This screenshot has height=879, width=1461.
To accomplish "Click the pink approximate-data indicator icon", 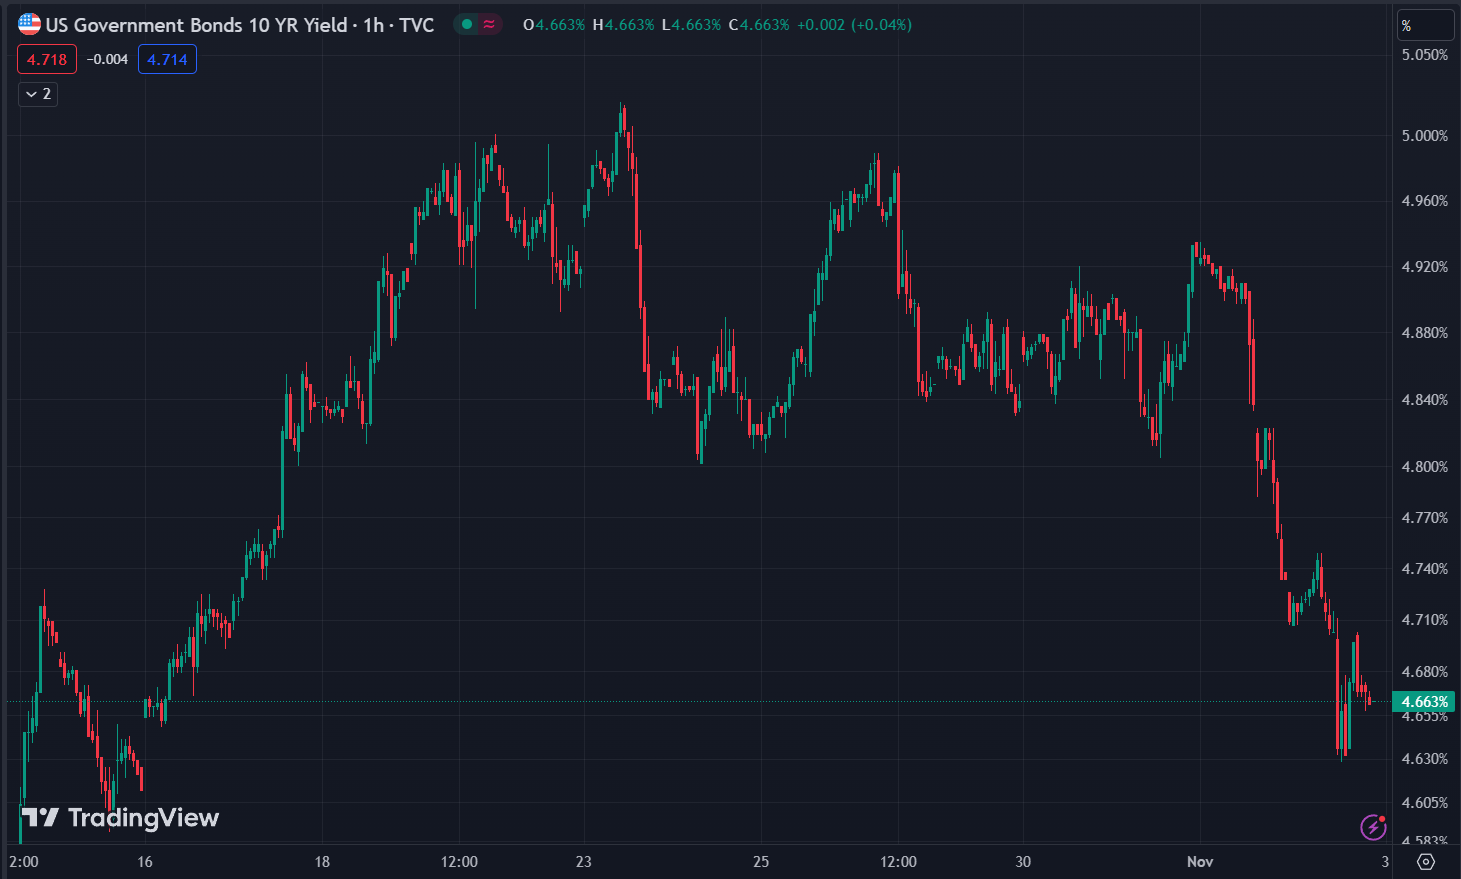I will 489,25.
